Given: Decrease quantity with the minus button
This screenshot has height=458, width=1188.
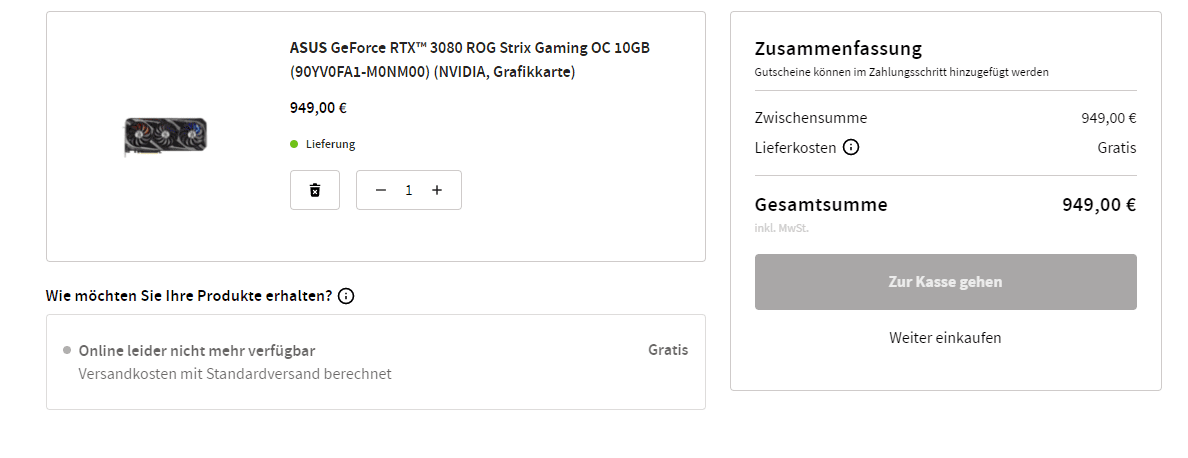Looking at the screenshot, I should click(380, 190).
